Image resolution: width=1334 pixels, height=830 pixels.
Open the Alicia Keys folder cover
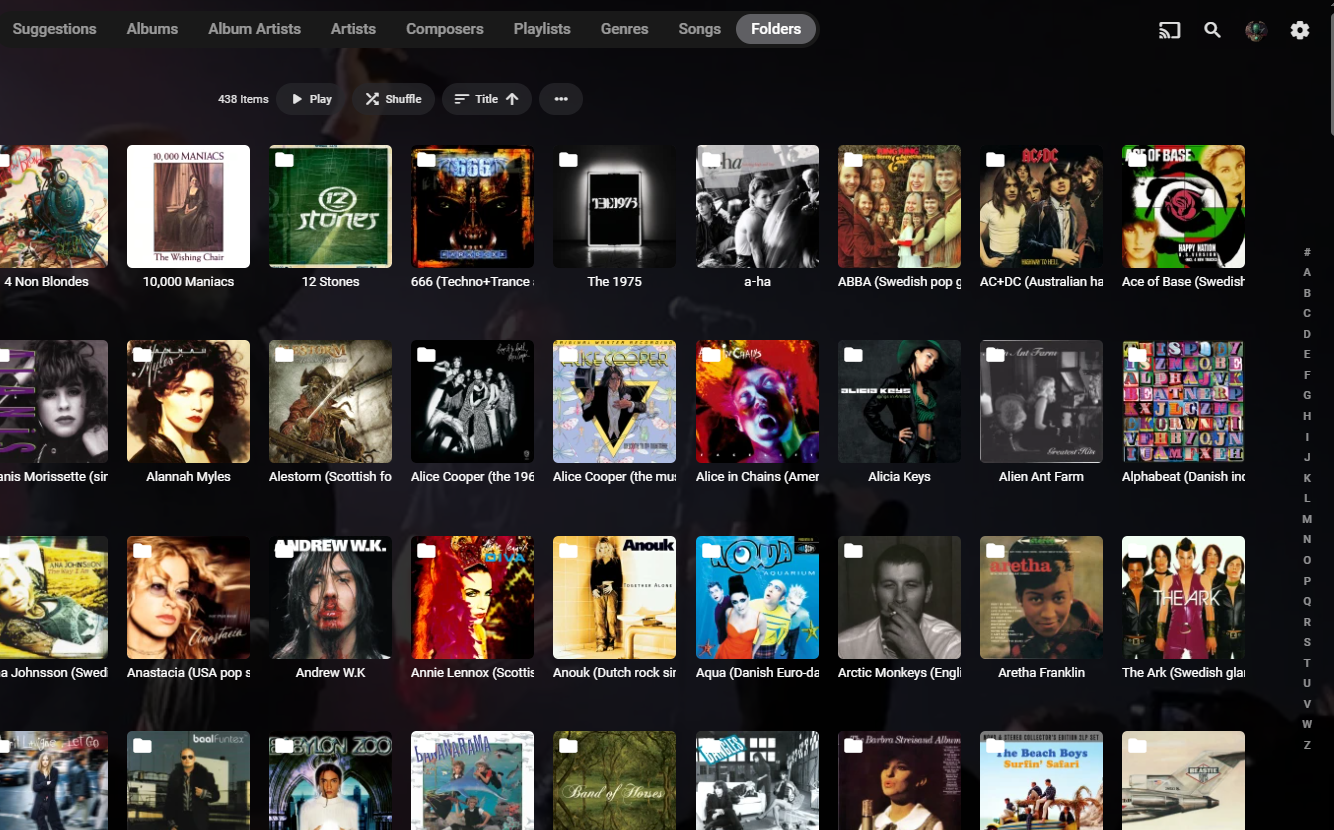[899, 401]
